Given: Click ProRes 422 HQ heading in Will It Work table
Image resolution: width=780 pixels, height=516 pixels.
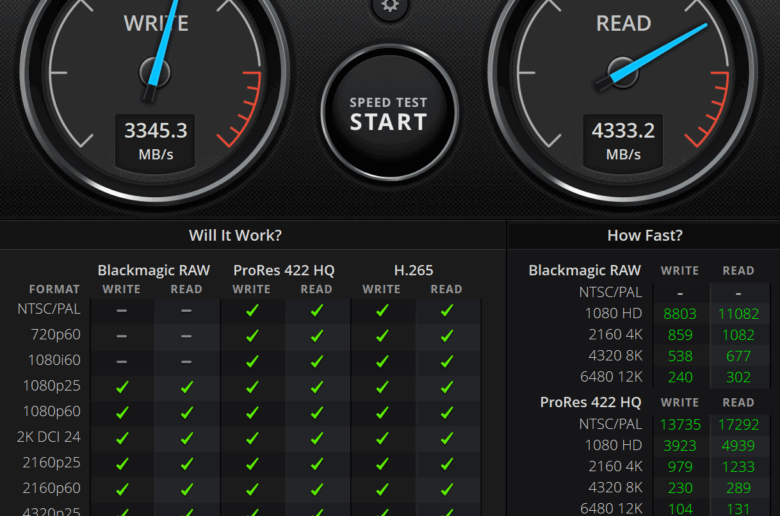Looking at the screenshot, I should tap(284, 270).
